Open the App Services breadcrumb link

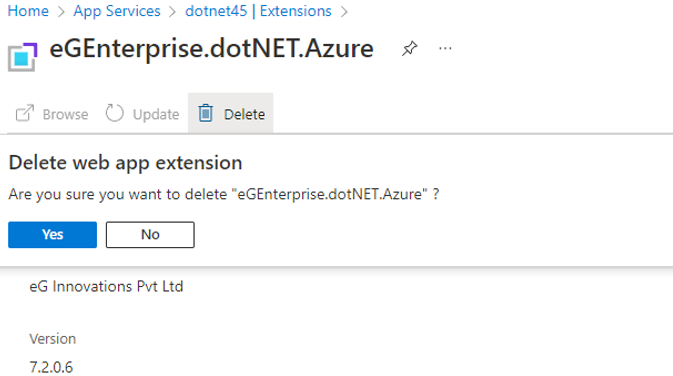tap(117, 11)
